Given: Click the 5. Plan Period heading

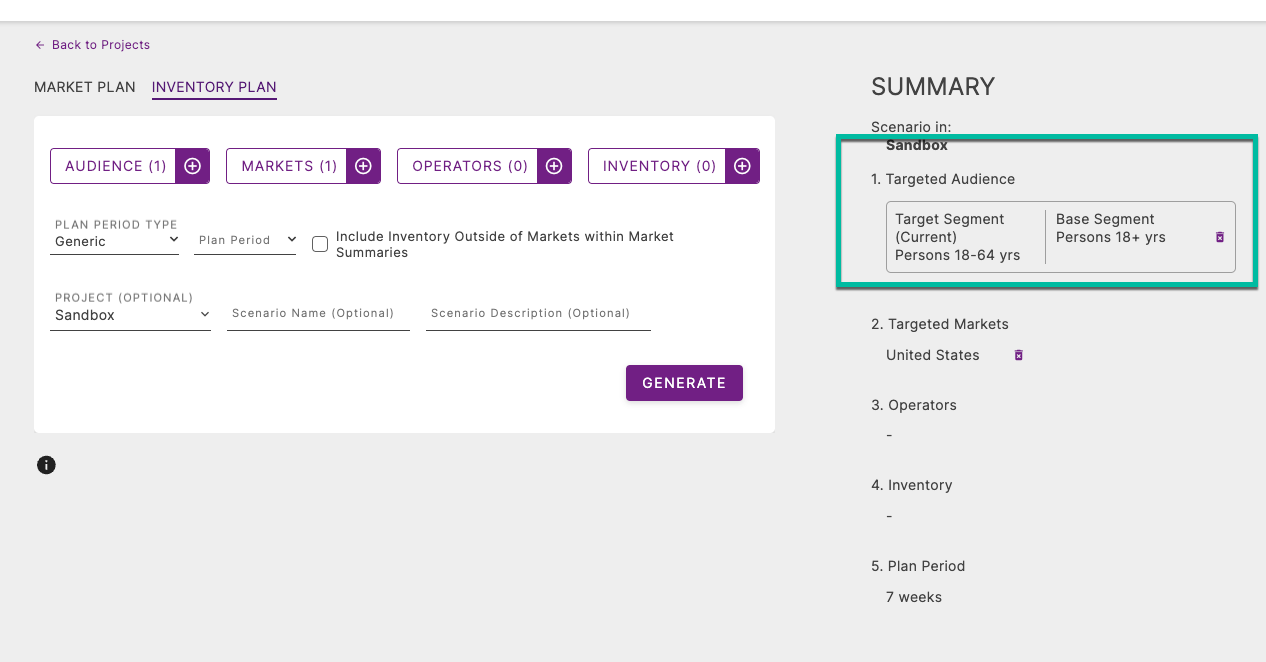Looking at the screenshot, I should pyautogui.click(x=918, y=566).
